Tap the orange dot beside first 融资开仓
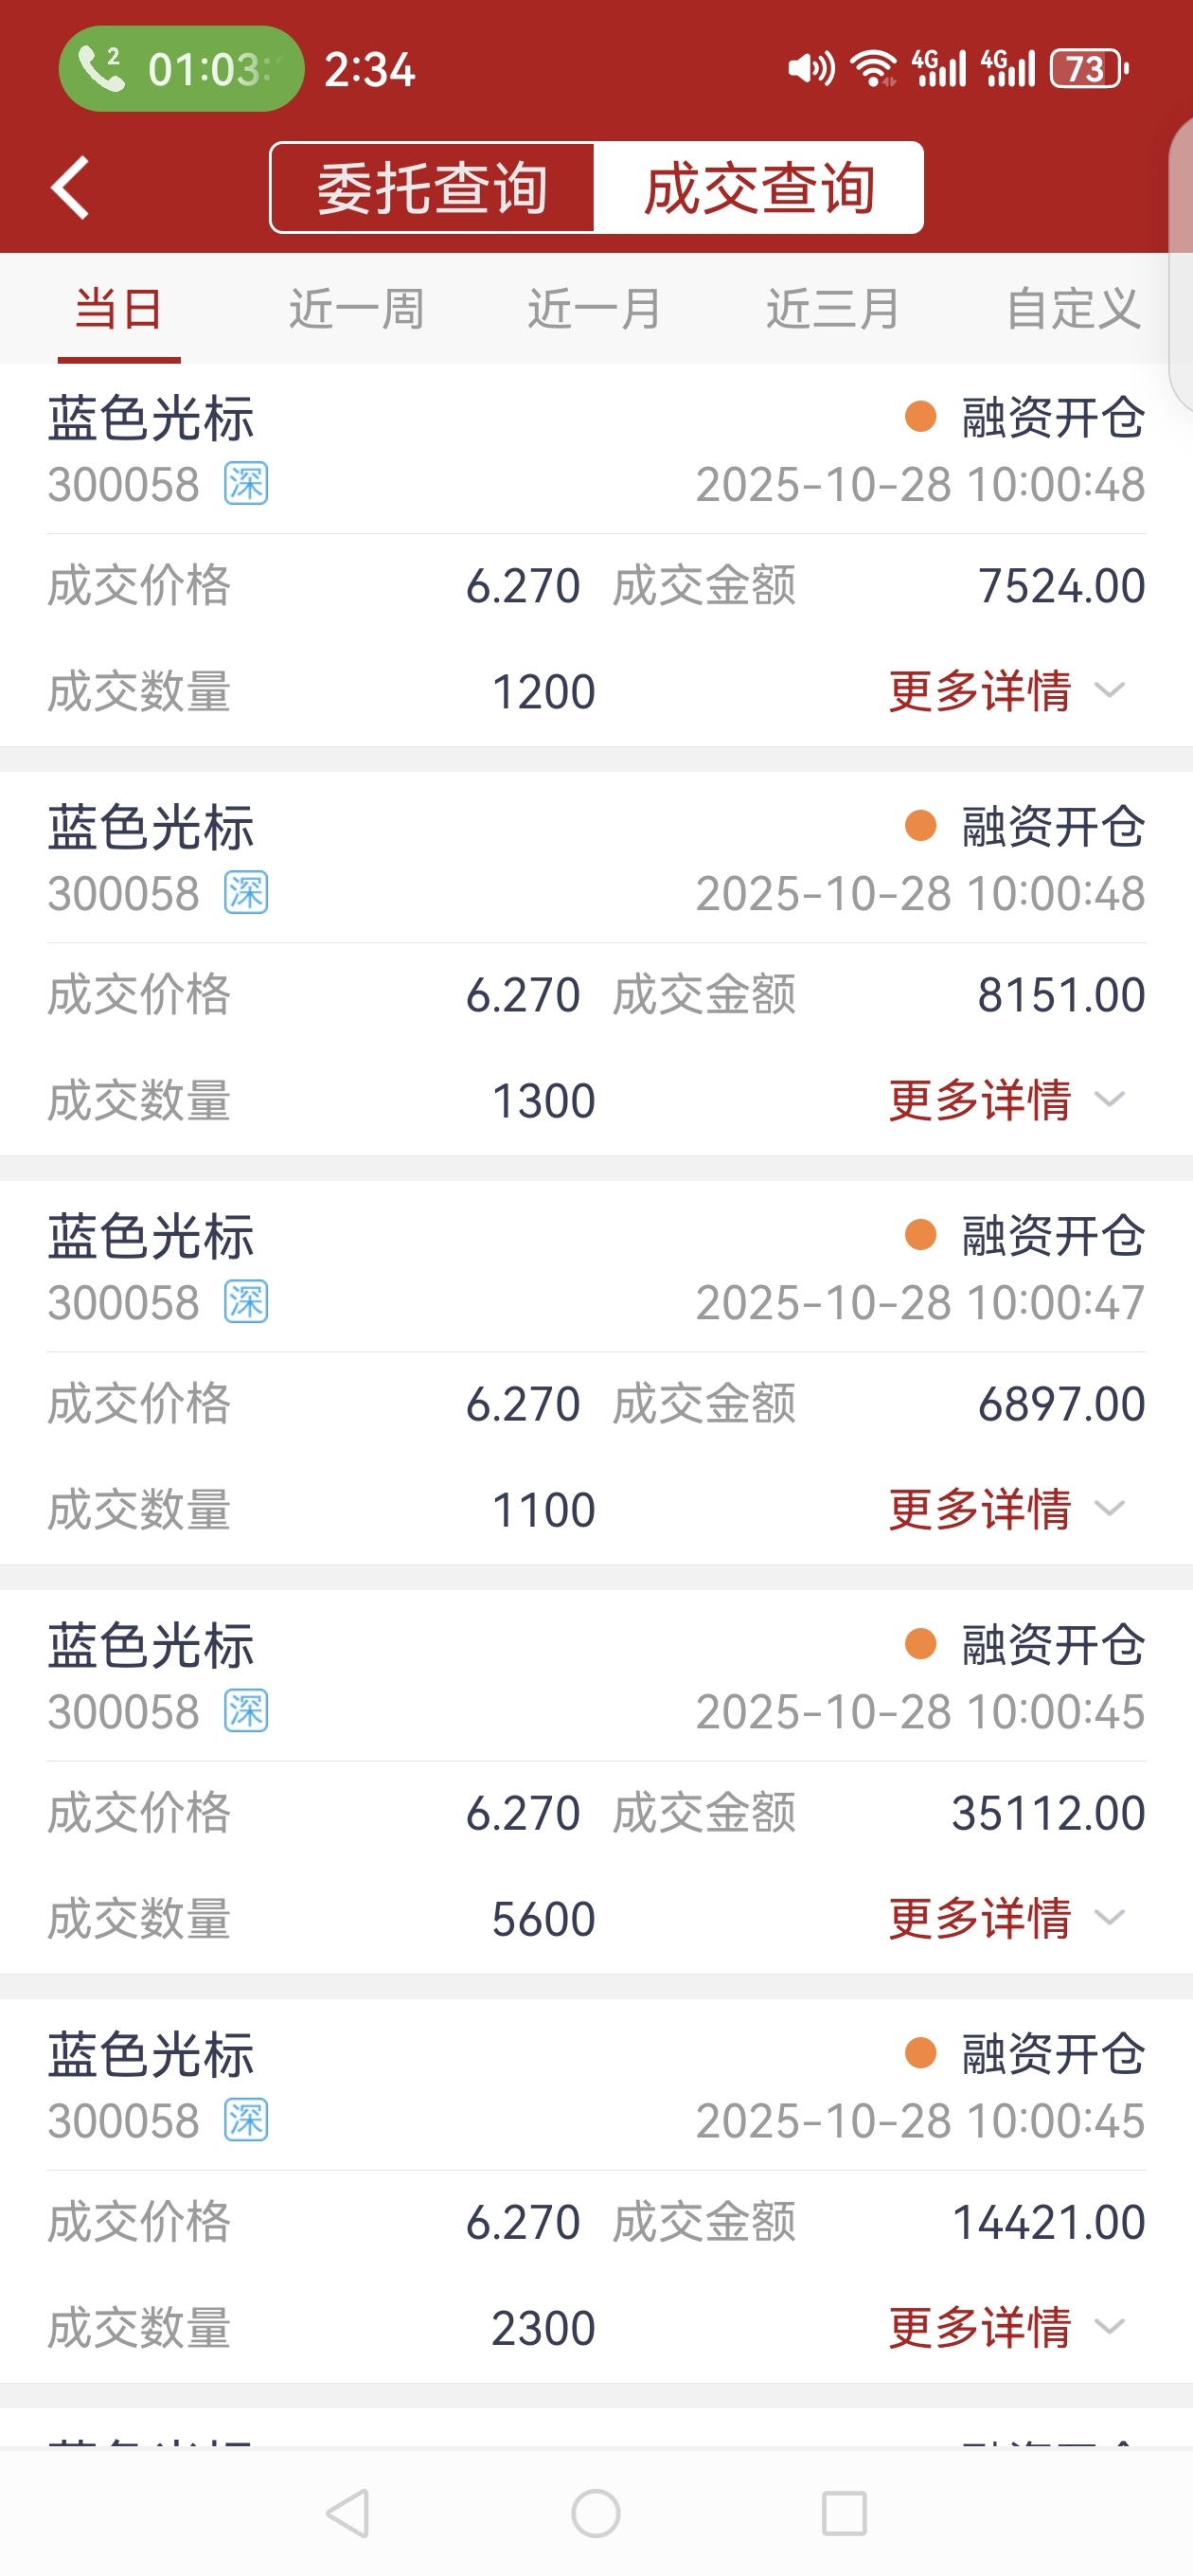This screenshot has height=2576, width=1193. click(920, 416)
